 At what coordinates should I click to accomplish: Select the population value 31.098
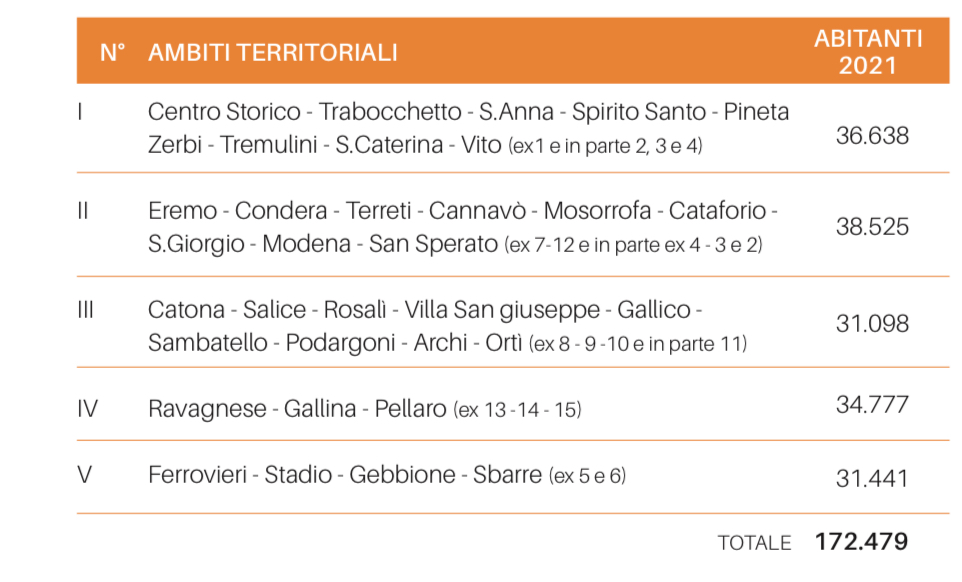872,324
